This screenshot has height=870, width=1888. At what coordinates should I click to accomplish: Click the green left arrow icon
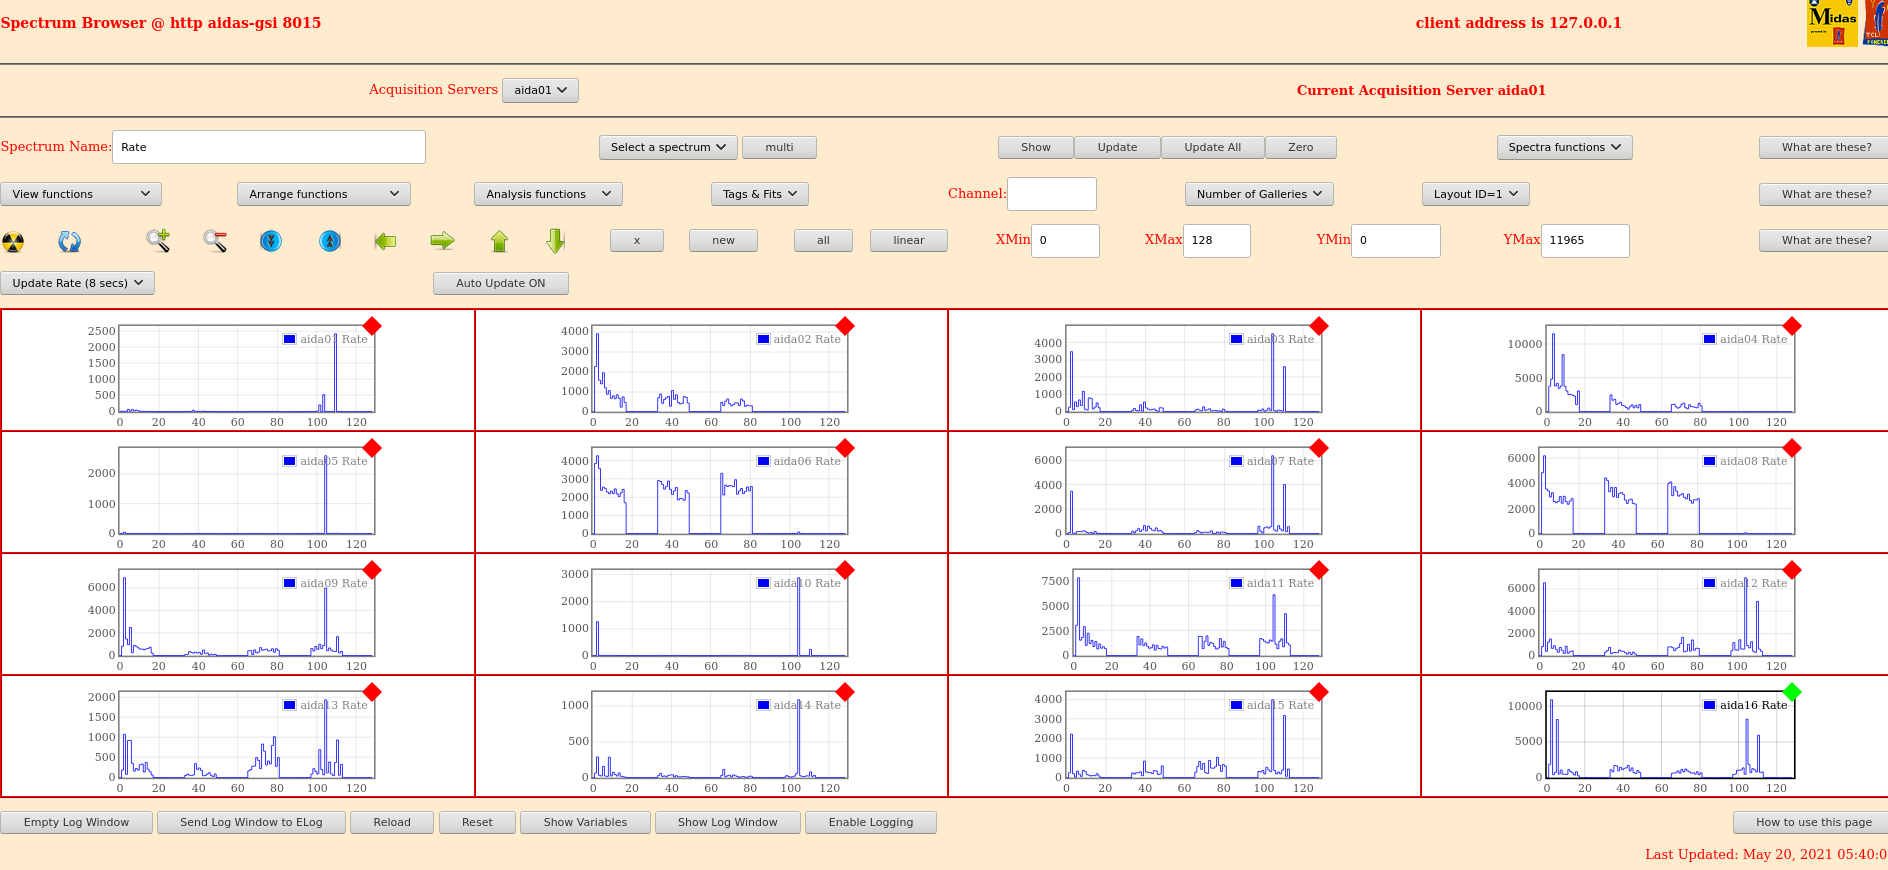[x=385, y=241]
